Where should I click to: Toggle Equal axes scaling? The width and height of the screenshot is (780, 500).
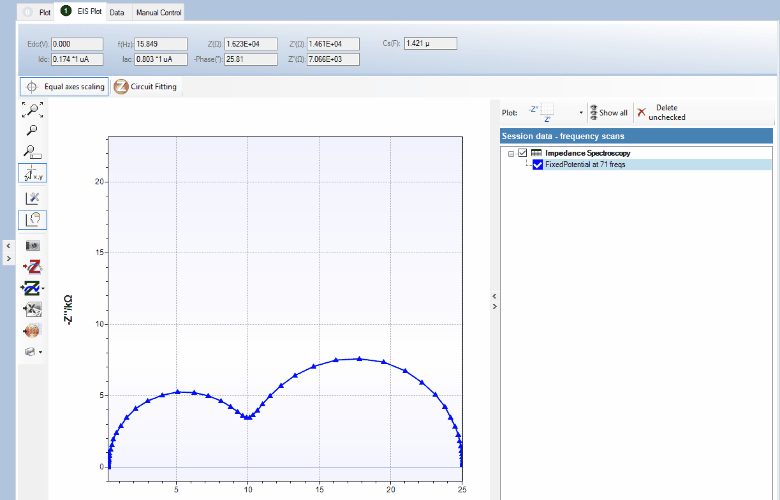coord(65,87)
